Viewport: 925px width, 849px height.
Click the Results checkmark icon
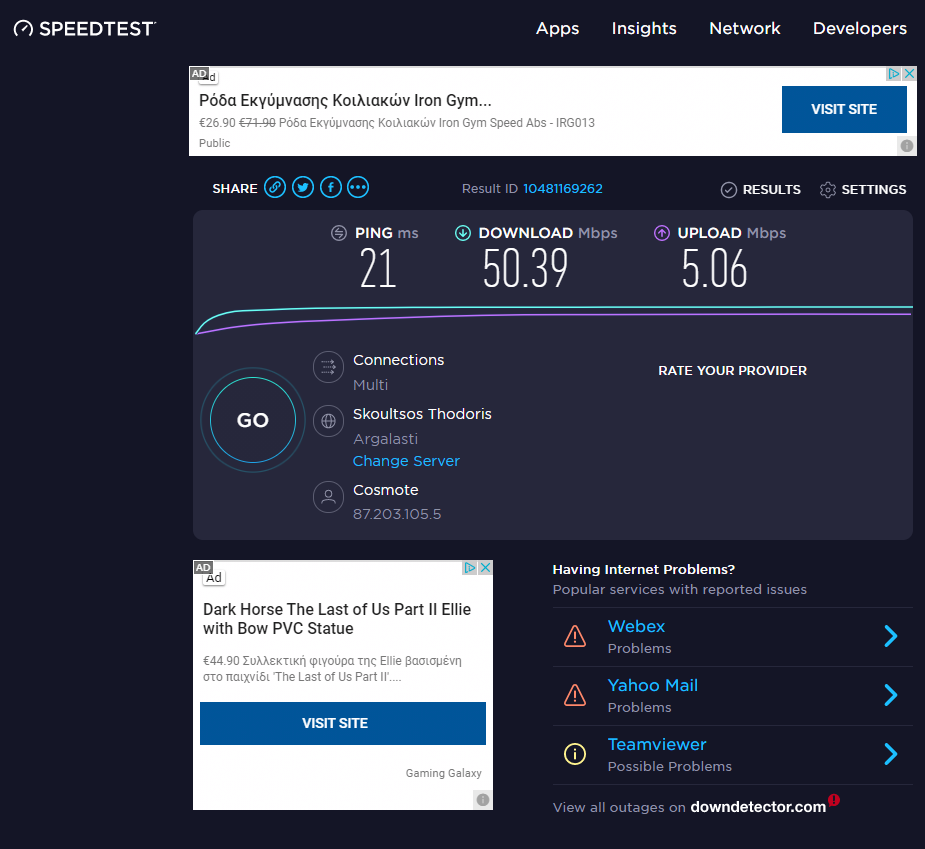[x=729, y=189]
